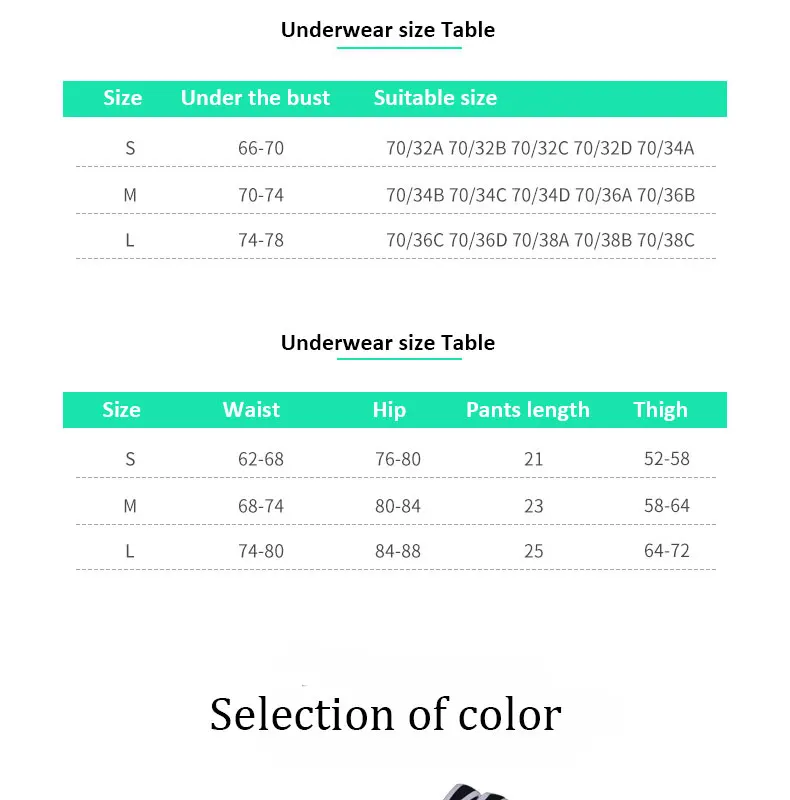Screen dimensions: 790x800
Task: Select the 'Under the bust' column header
Action: coord(255,98)
